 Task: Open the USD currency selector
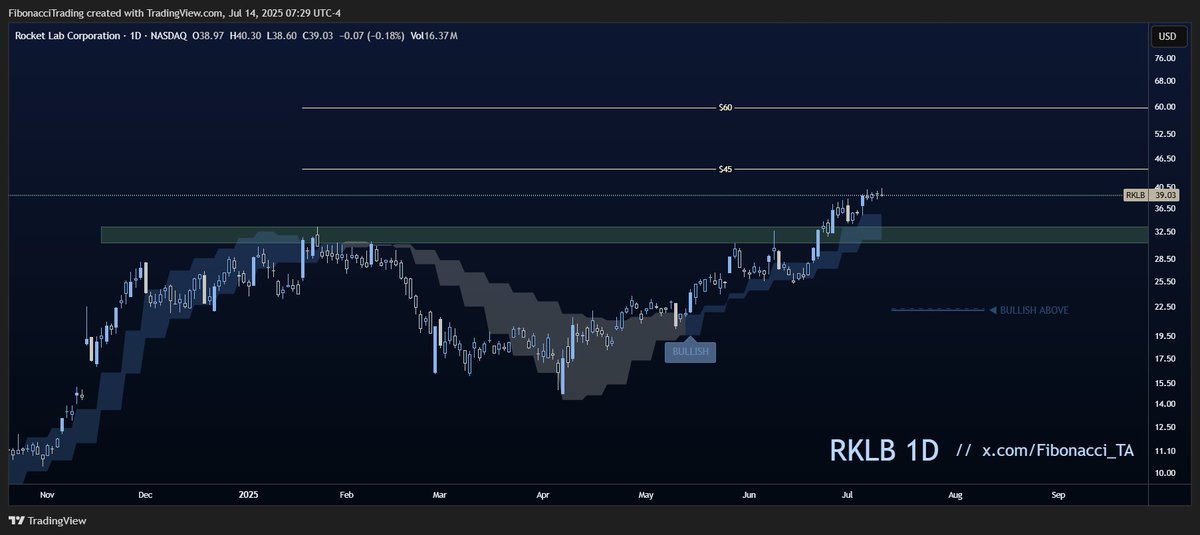click(1166, 36)
